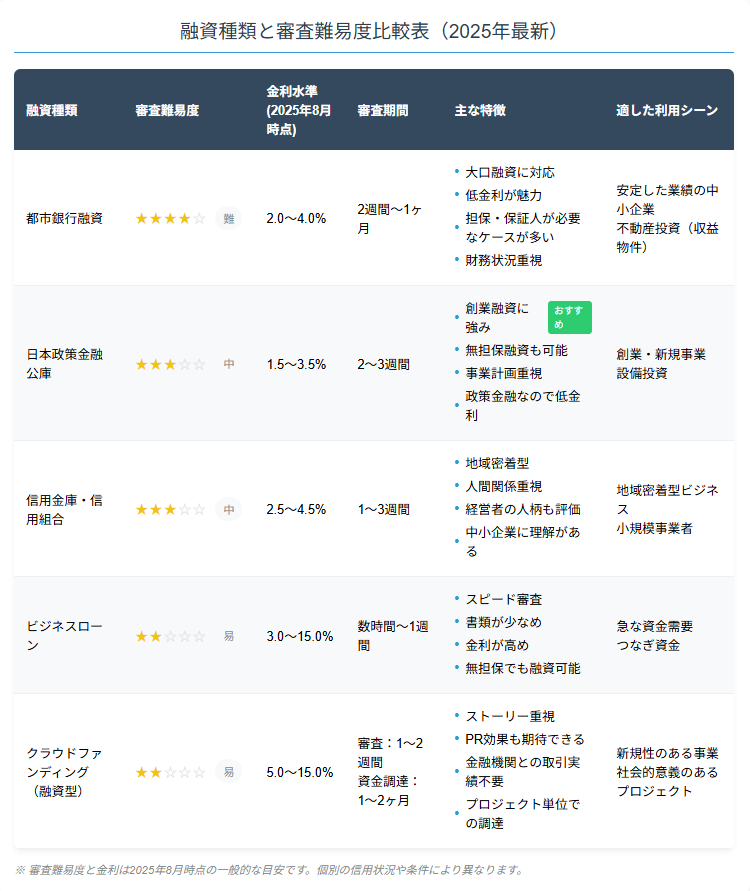
Task: Click the 中 badge in 日本政策金融公庫 row
Action: point(229,364)
